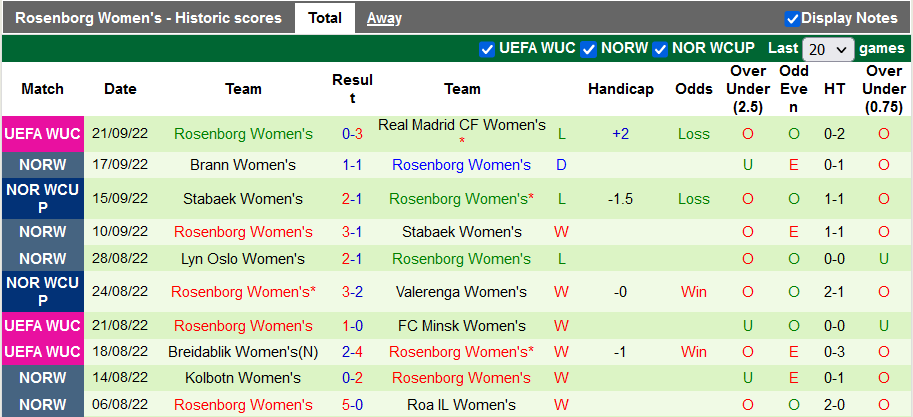913x417 pixels.
Task: Click Lyn Oslo Women's team link
Action: click(x=243, y=259)
